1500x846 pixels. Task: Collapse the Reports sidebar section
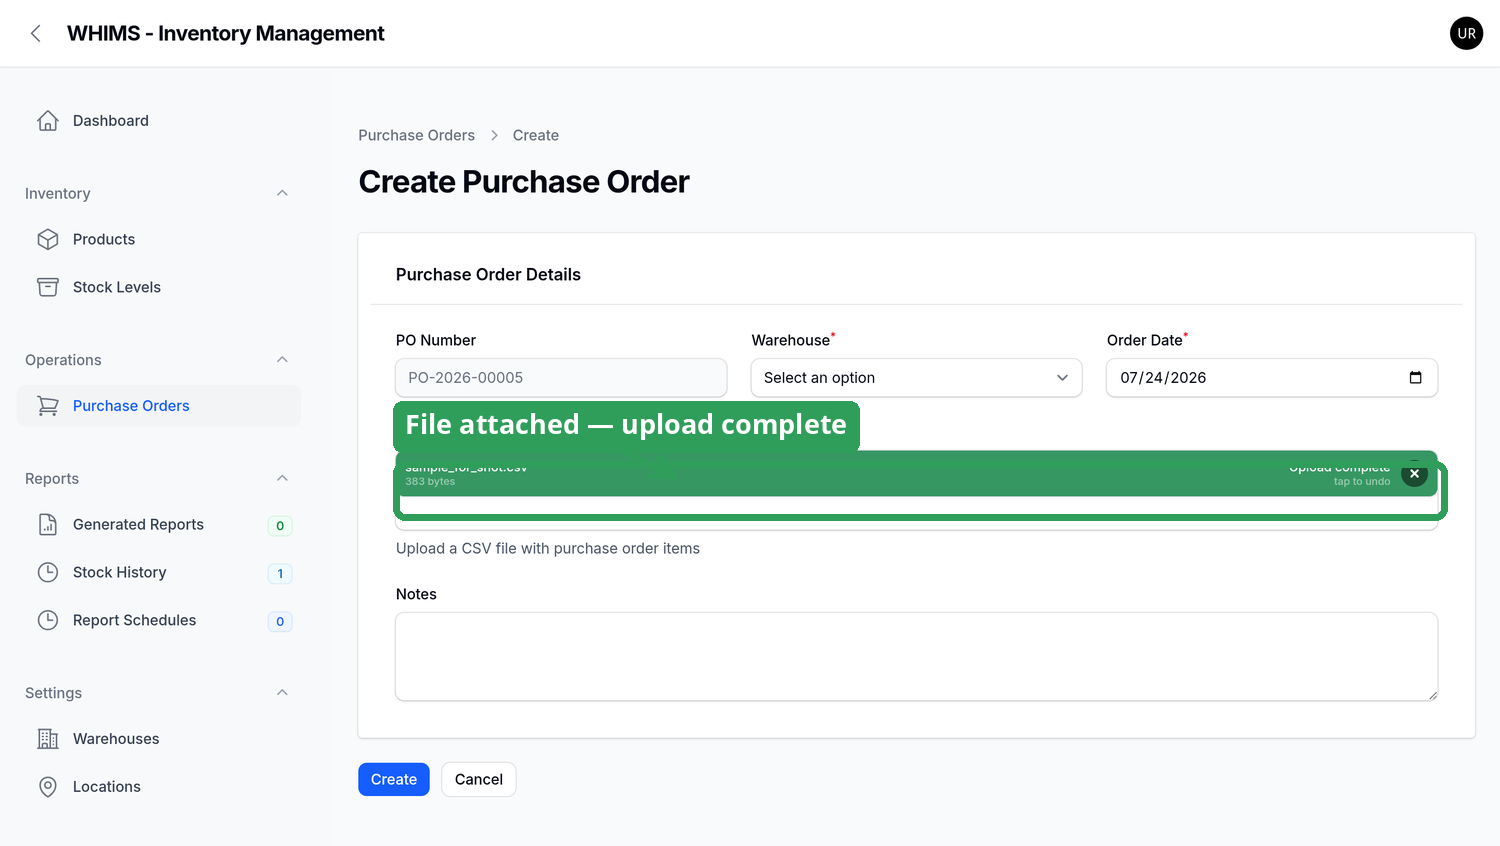282,478
